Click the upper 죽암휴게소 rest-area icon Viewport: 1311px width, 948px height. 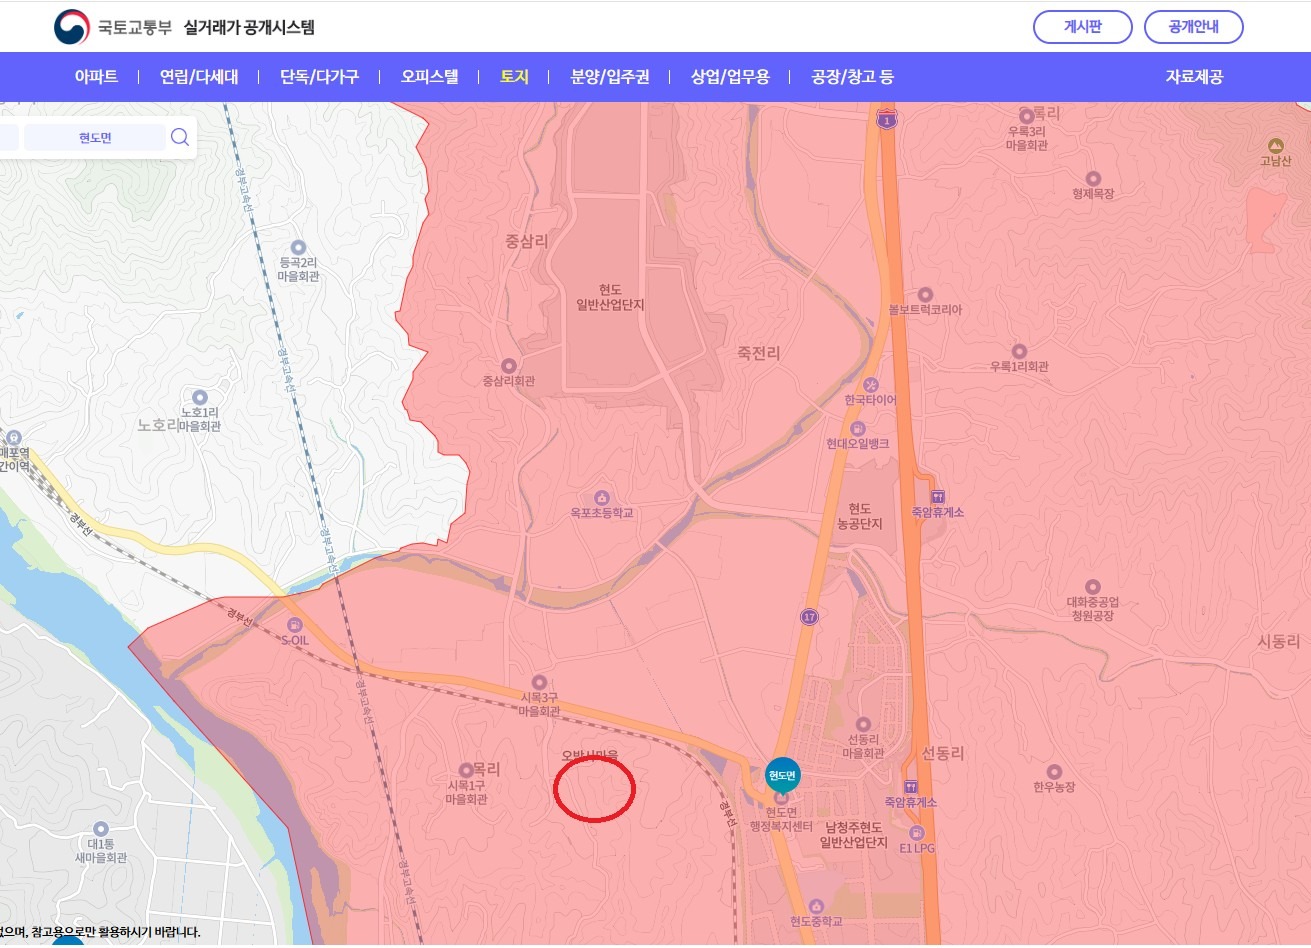tap(937, 497)
